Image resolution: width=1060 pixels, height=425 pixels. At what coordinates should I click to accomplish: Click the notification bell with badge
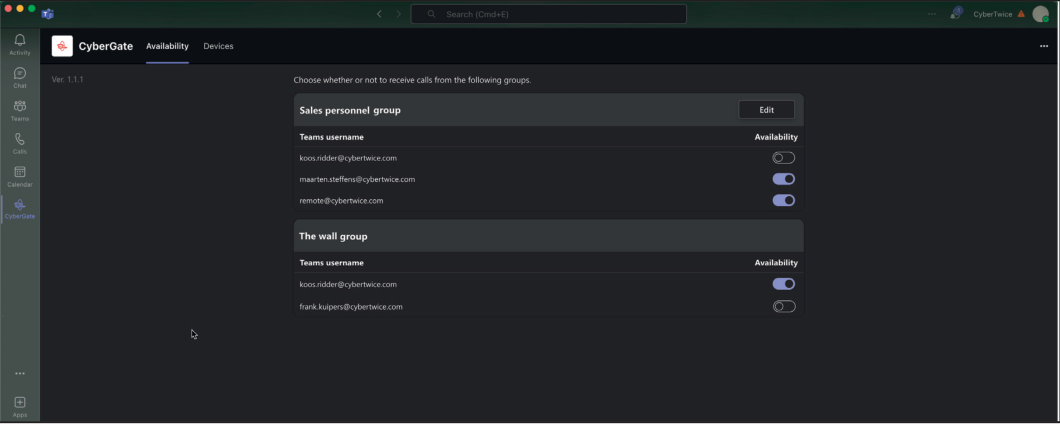click(x=956, y=14)
